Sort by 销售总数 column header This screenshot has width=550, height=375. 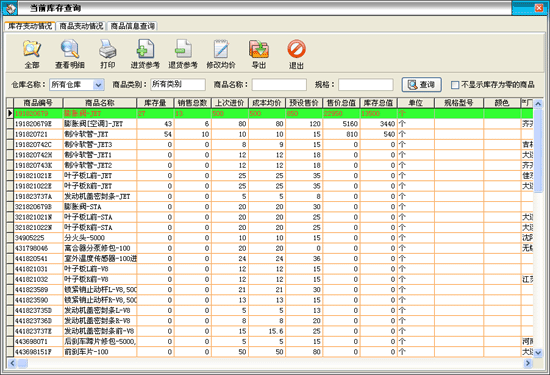click(192, 103)
